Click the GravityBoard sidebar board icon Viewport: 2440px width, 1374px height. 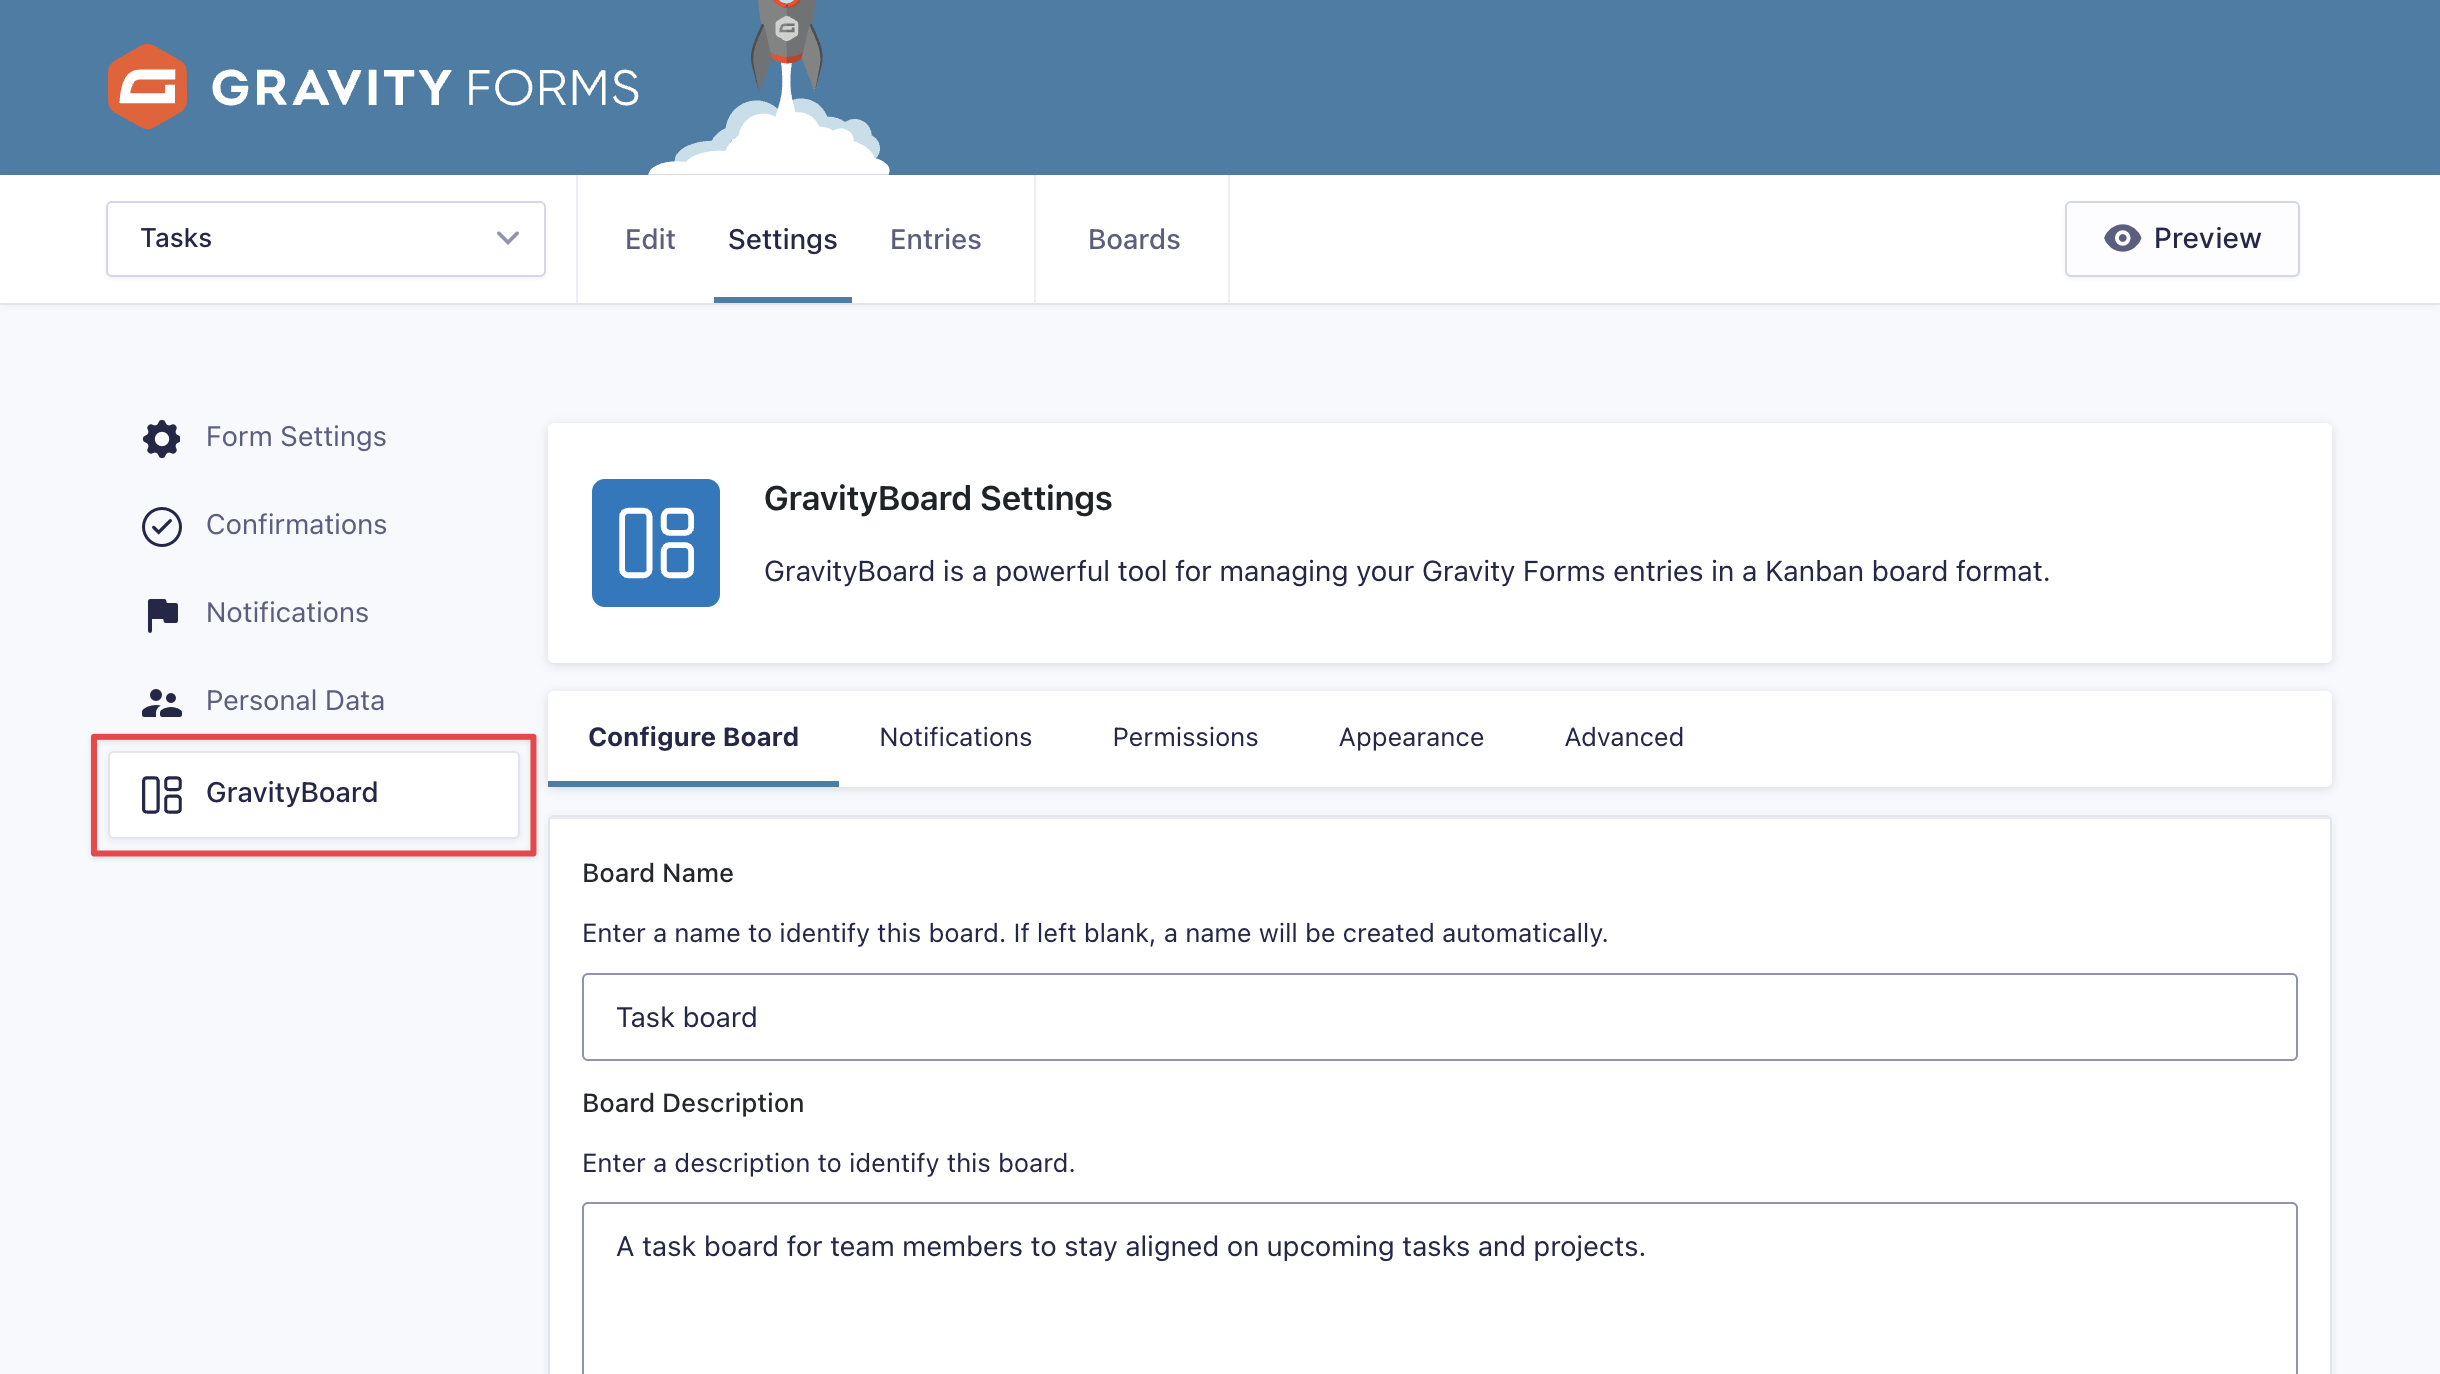click(161, 794)
